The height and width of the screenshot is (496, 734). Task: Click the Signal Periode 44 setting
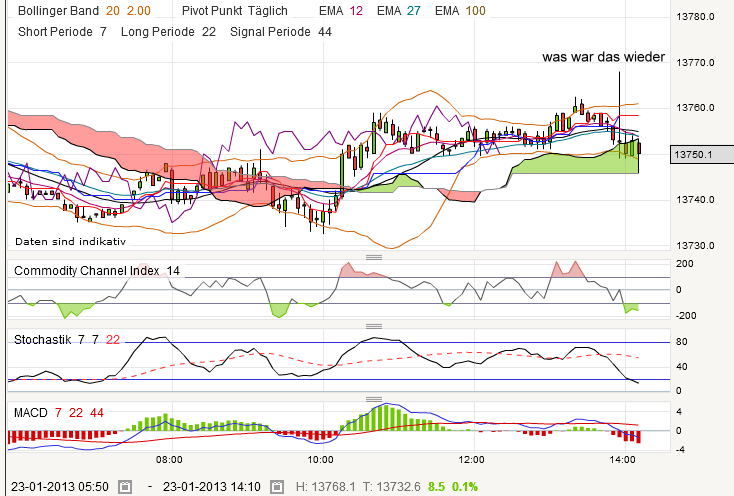click(x=281, y=32)
